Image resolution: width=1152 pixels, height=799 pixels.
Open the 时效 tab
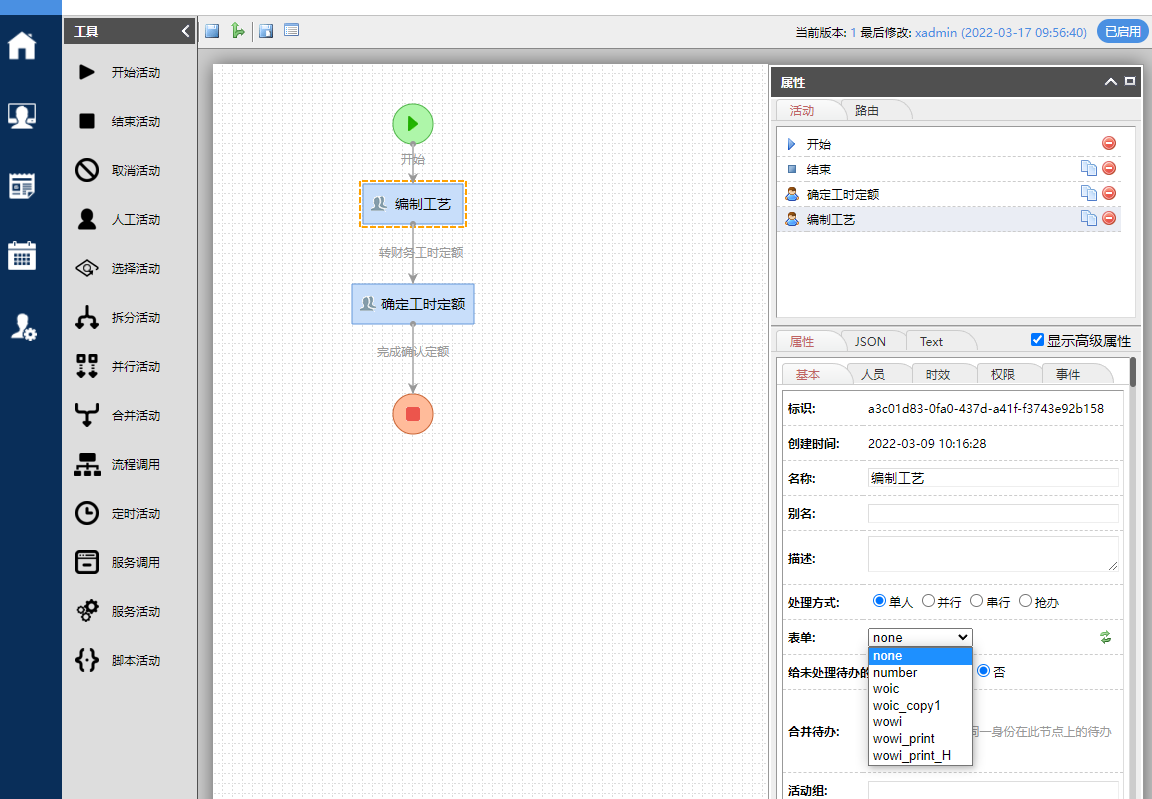[x=938, y=375]
